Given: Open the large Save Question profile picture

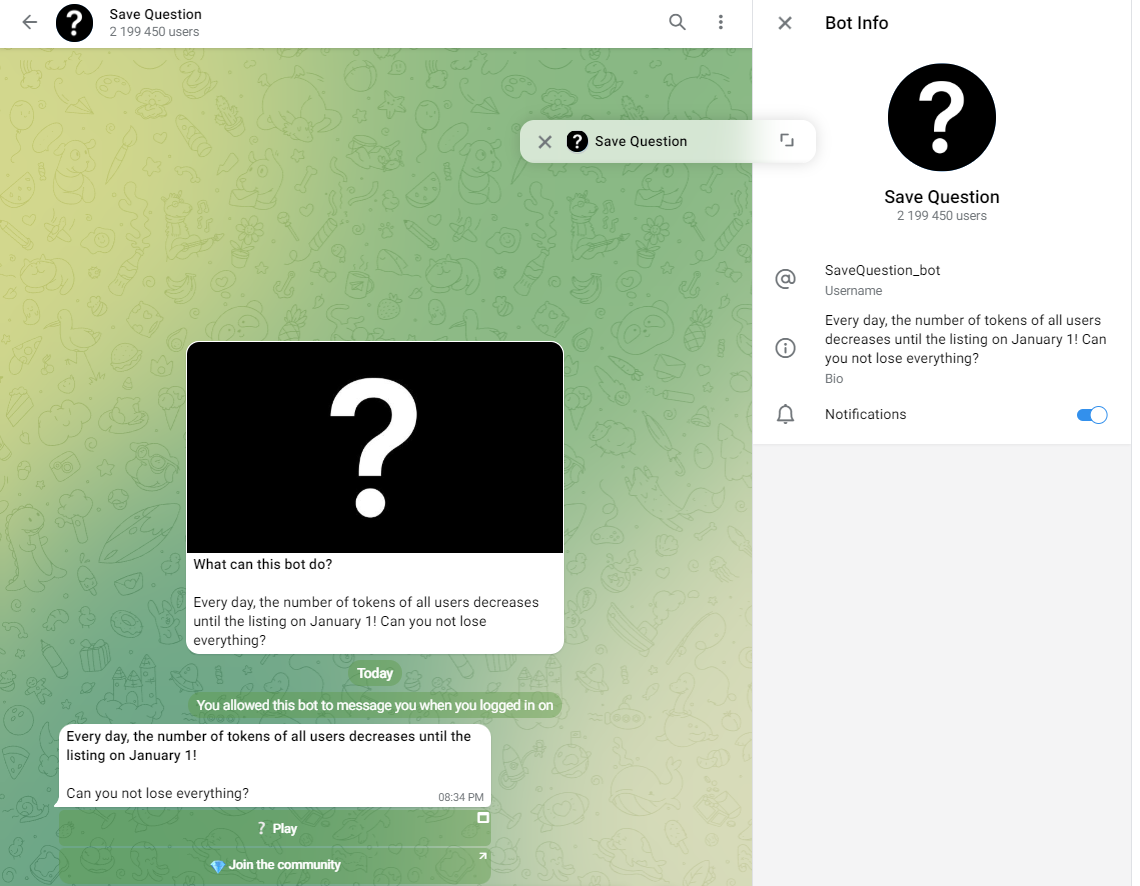Looking at the screenshot, I should [941, 117].
